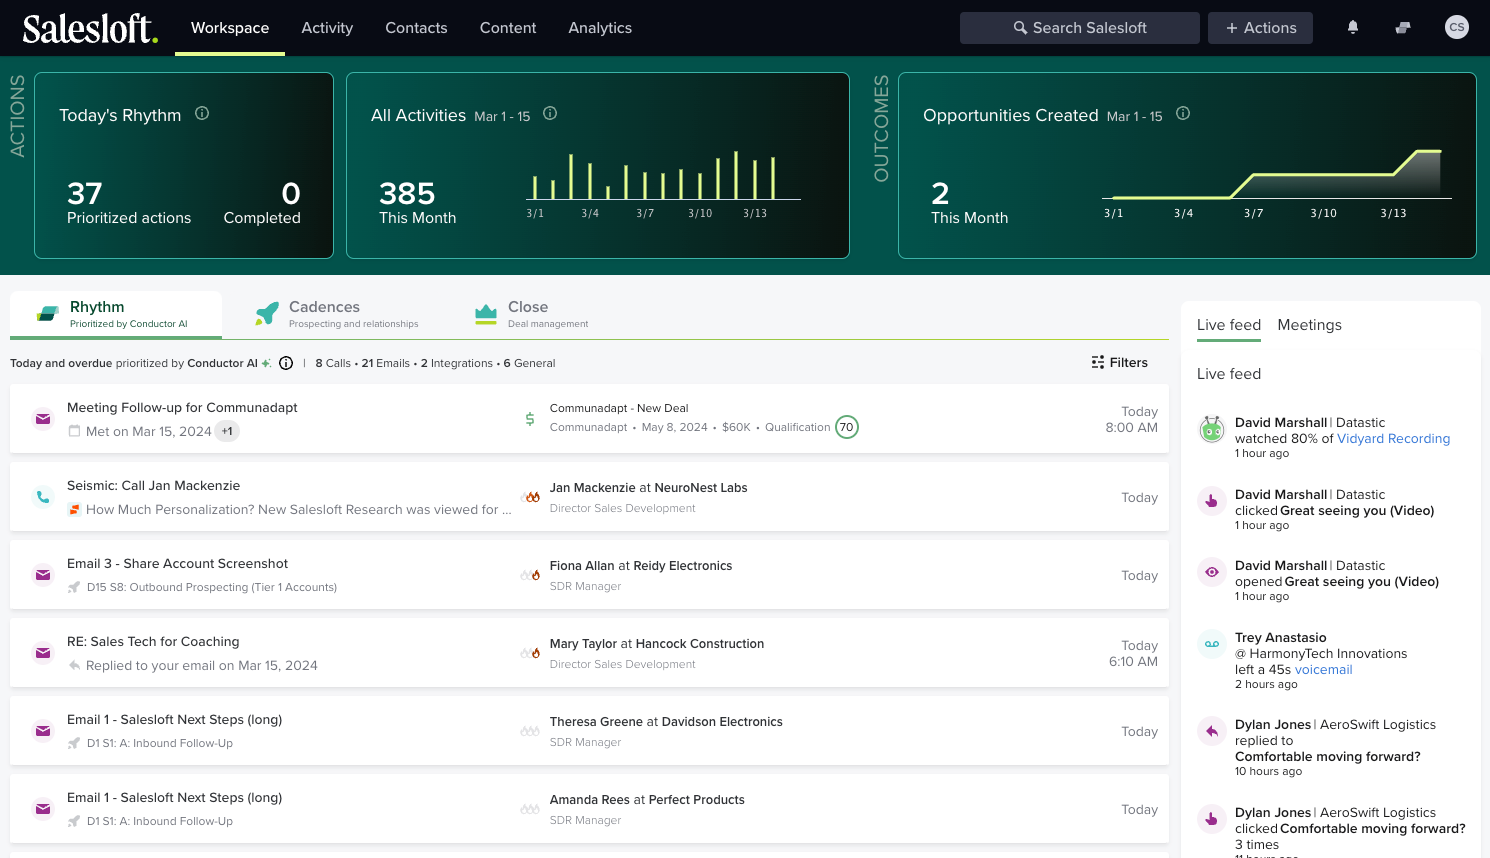The height and width of the screenshot is (858, 1490).
Task: Open the Activity menu
Action: [x=327, y=28]
